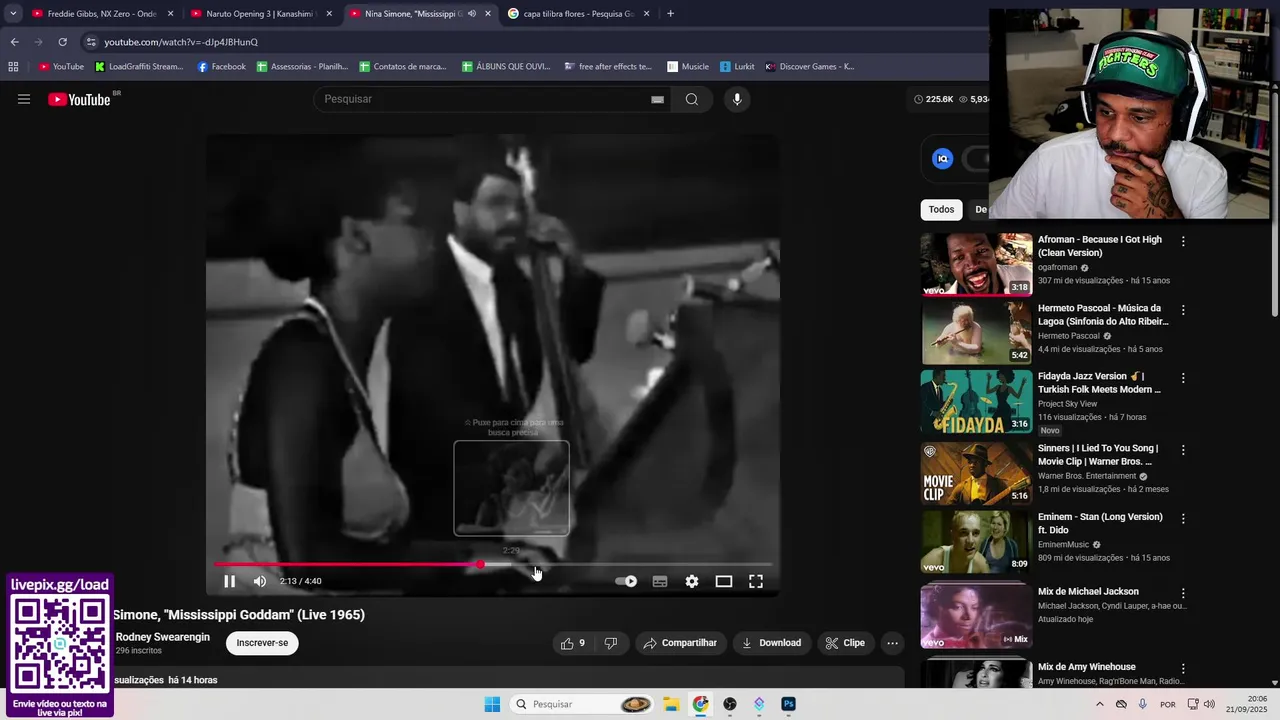Image resolution: width=1280 pixels, height=720 pixels.
Task: Open the ÁLBUNS QUE OUVI bookmark
Action: 506,67
